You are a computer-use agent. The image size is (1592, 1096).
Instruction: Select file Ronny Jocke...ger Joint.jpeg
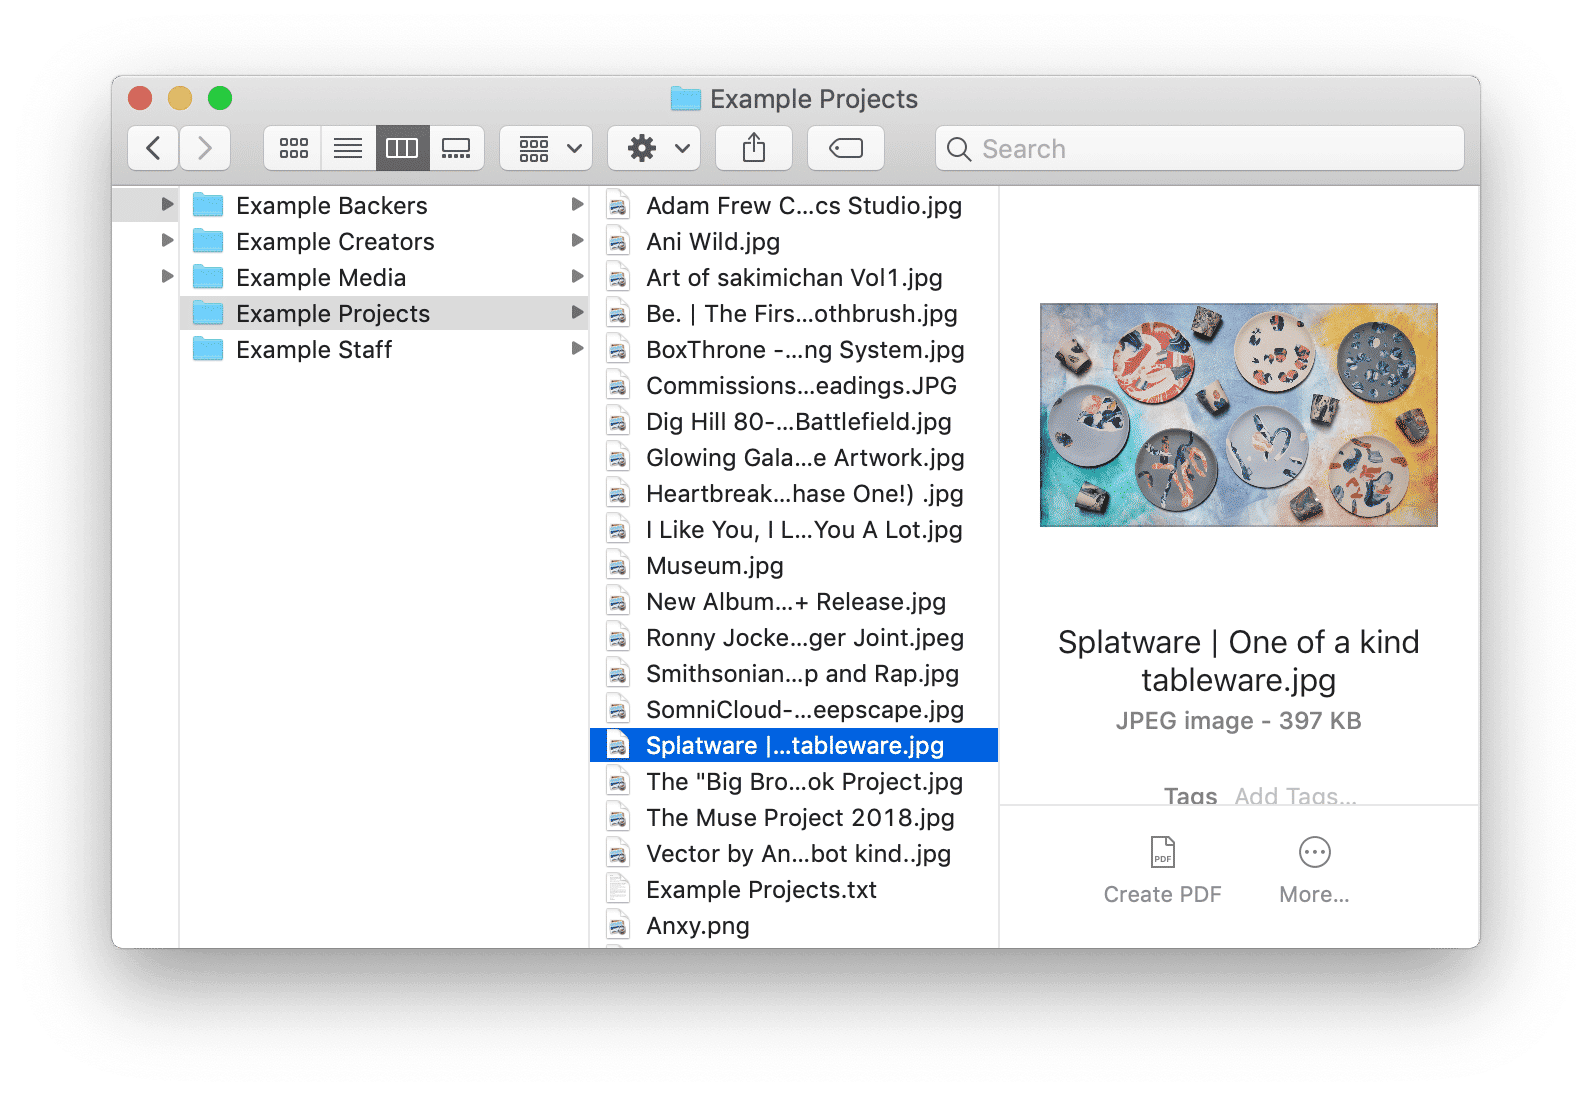pos(794,637)
